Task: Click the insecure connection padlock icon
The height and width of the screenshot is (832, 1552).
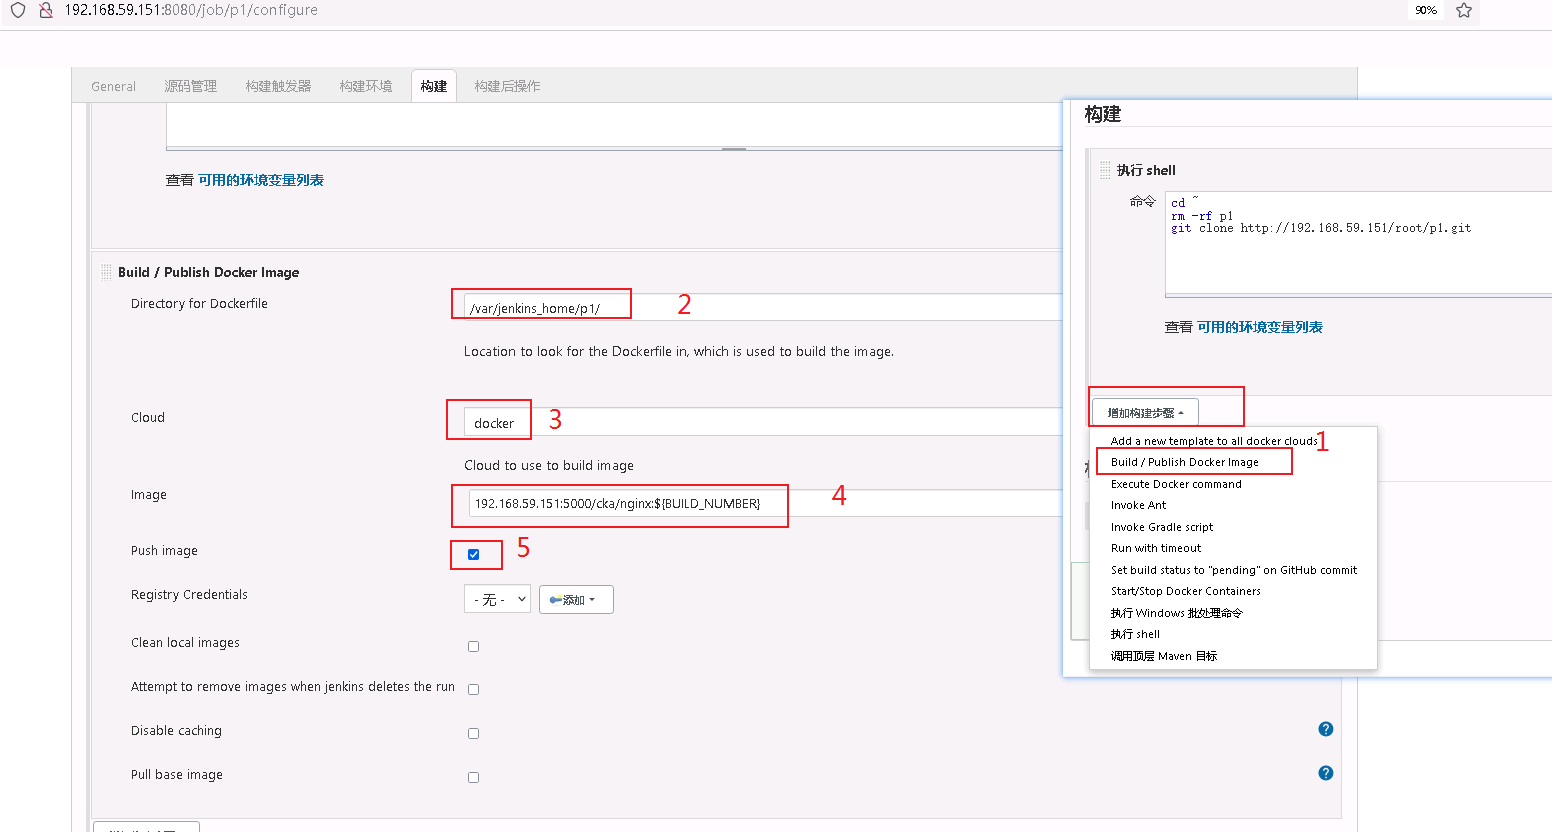Action: 45,10
